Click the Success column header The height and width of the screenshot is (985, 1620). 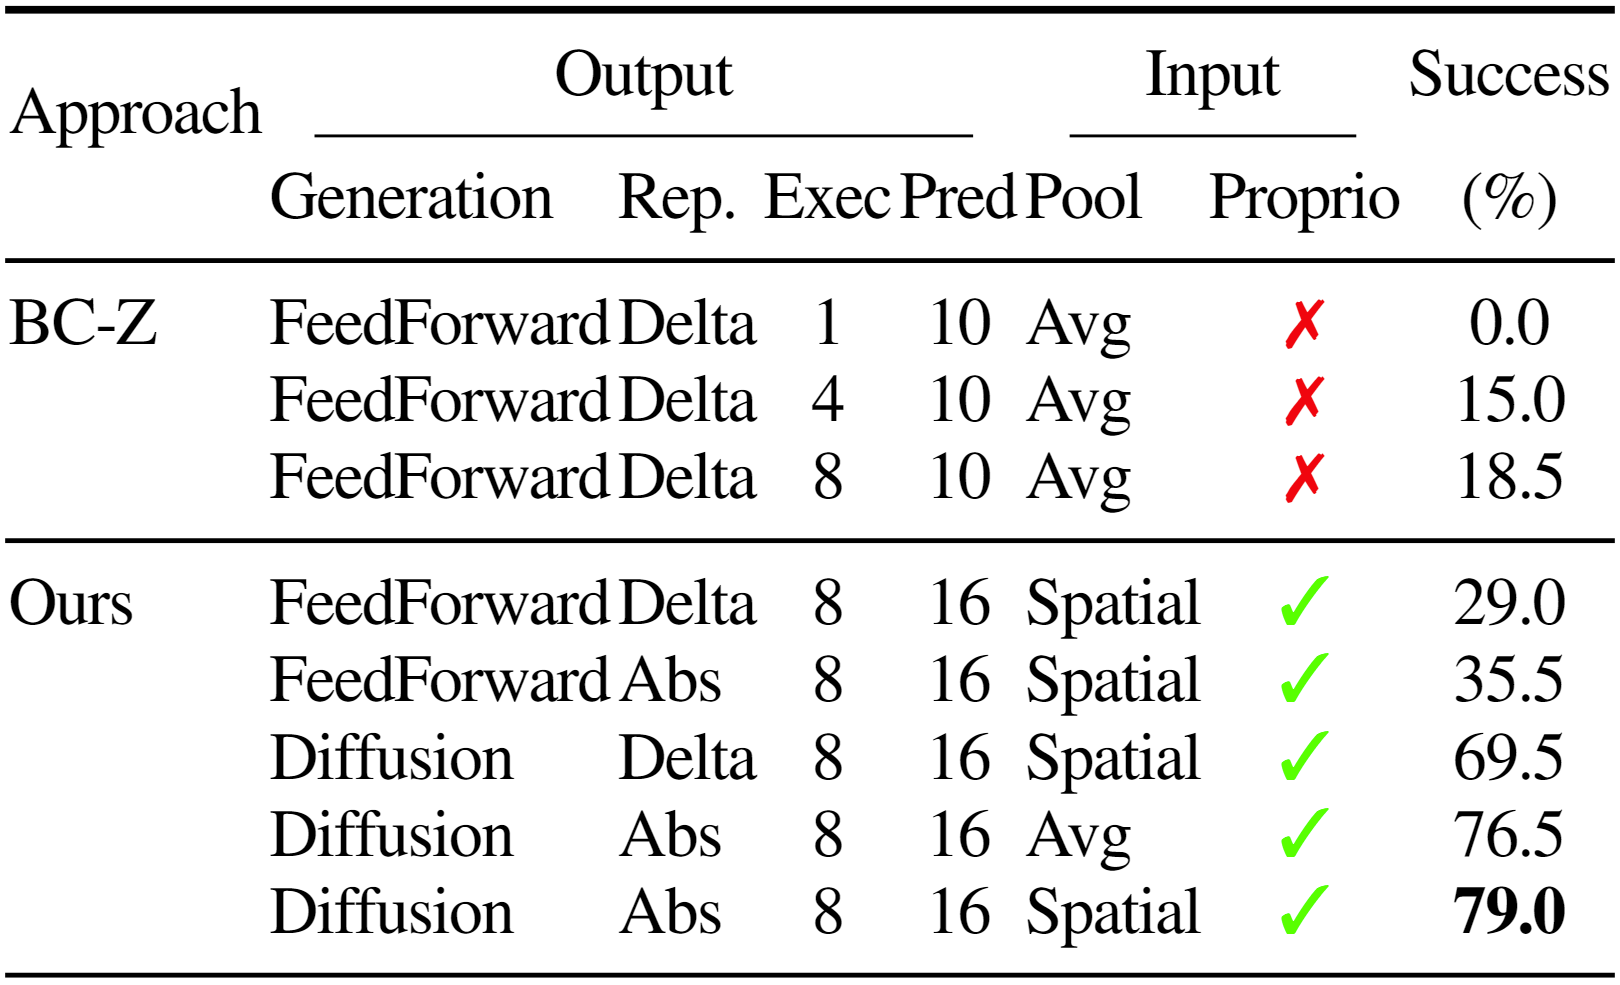coord(1508,75)
